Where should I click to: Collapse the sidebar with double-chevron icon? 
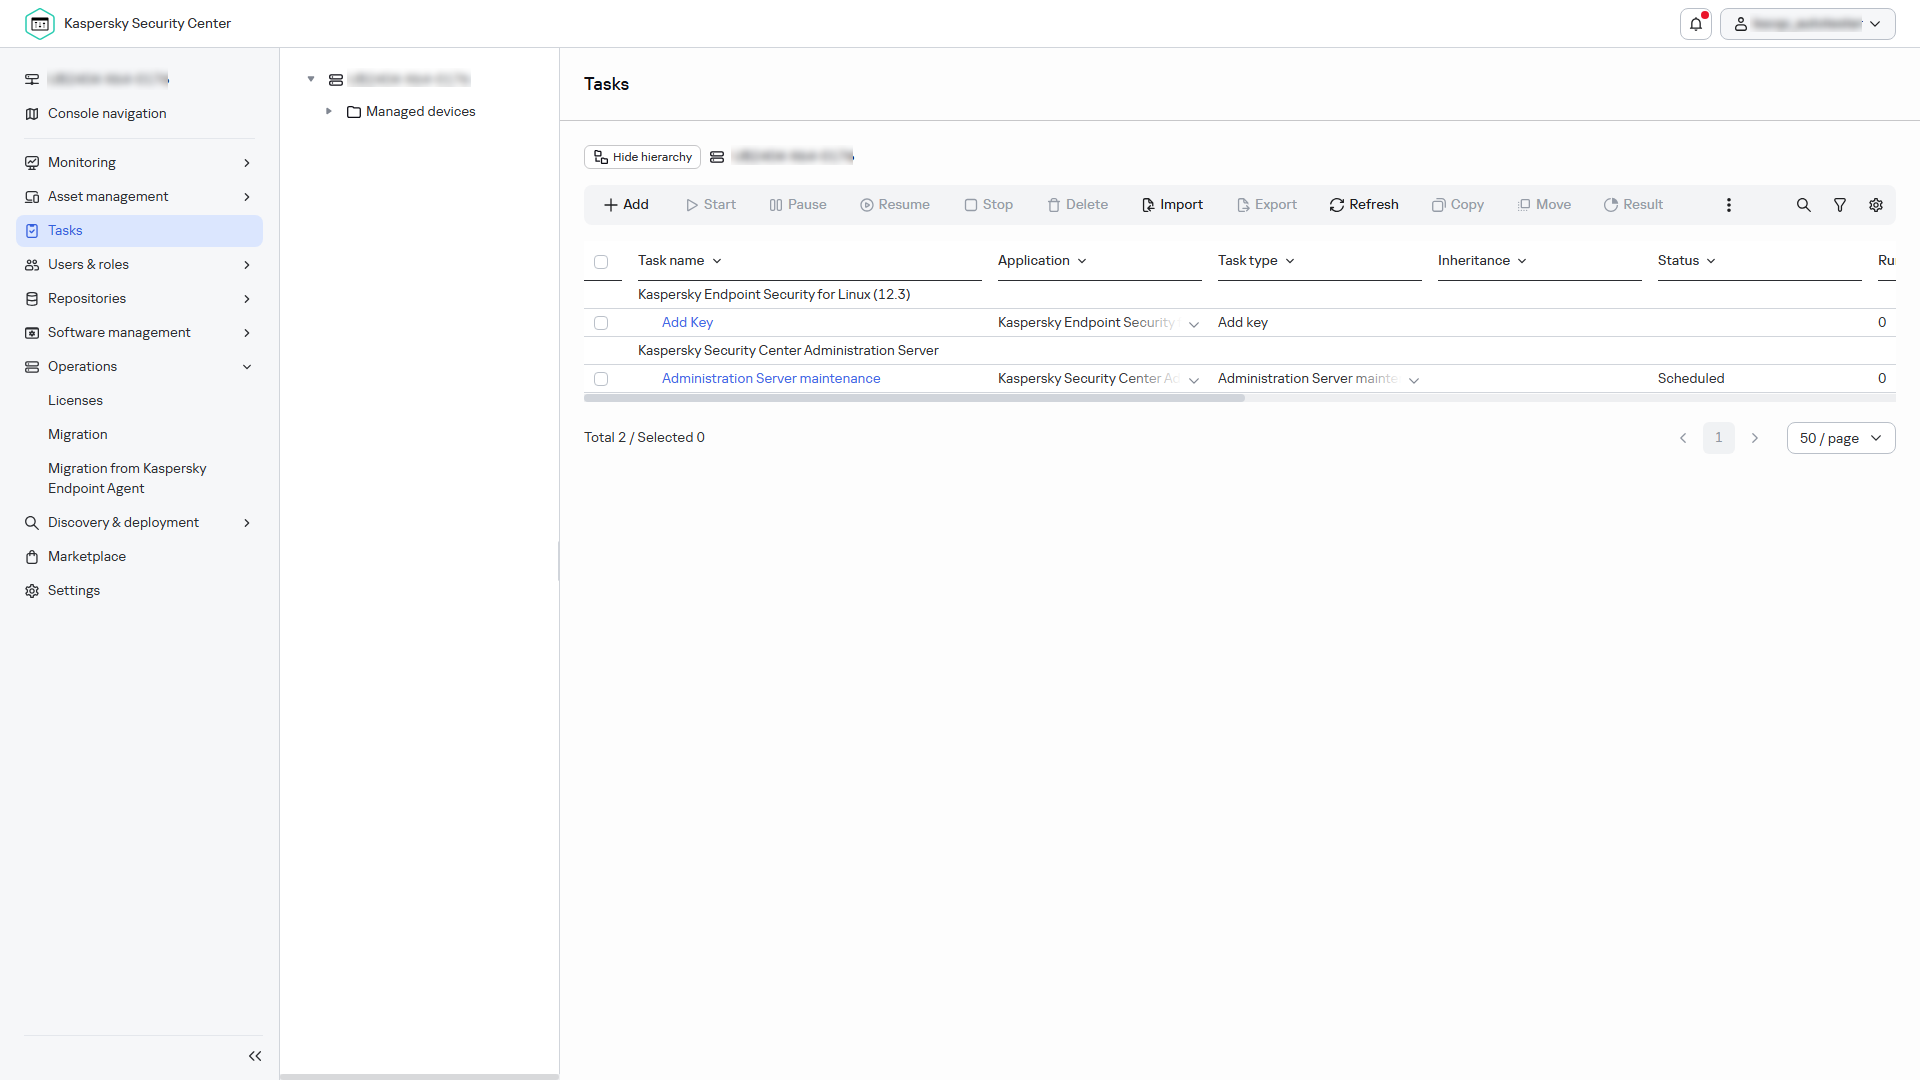click(x=255, y=1056)
